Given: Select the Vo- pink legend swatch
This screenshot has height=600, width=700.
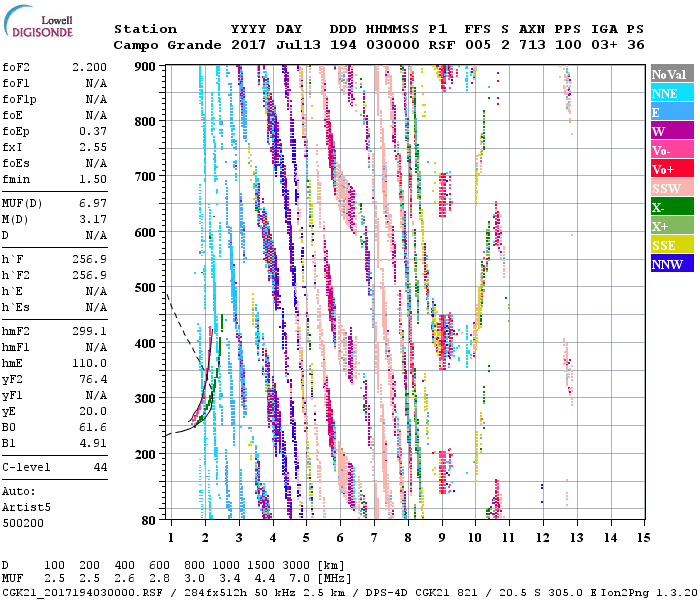Looking at the screenshot, I should click(x=672, y=150).
